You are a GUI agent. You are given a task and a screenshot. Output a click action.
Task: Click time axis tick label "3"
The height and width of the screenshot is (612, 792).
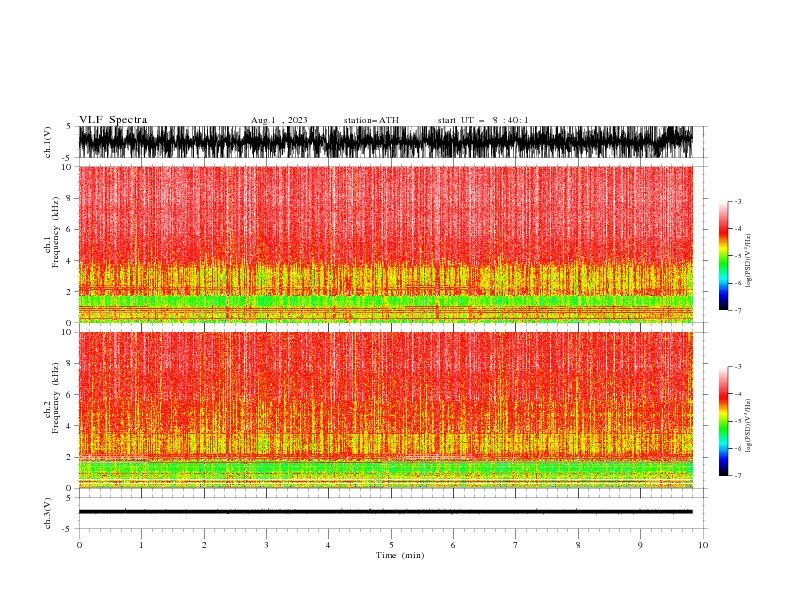(266, 545)
